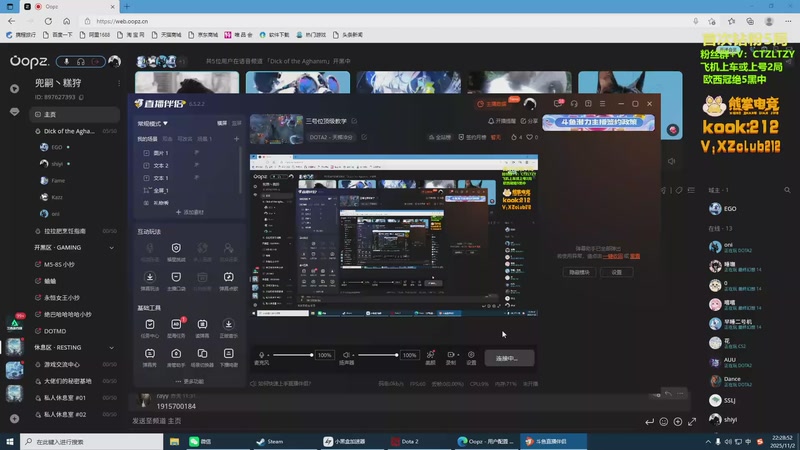Viewport: 800px width, 450px height.
Task: Open the discover compass icon in Oopz sidebar
Action: [x=14, y=89]
